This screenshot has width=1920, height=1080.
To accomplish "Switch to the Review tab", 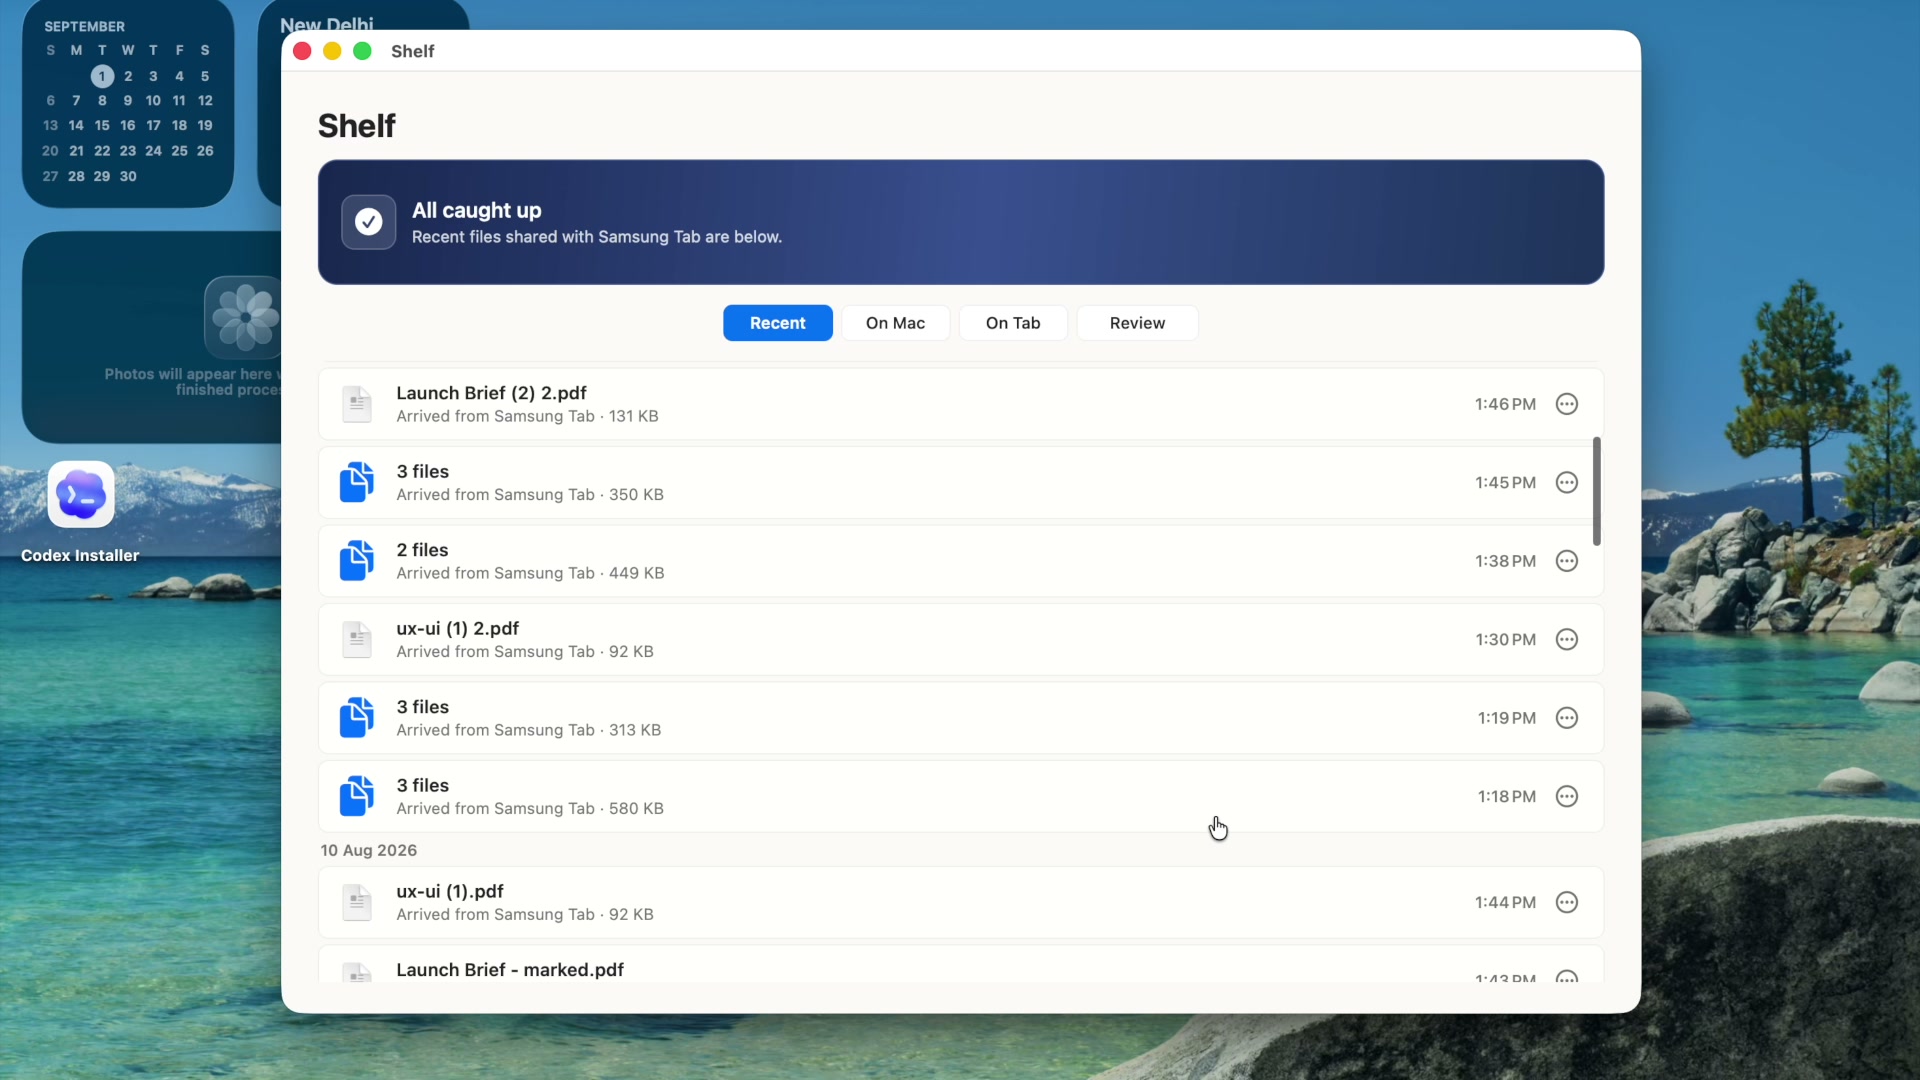I will click(1137, 323).
